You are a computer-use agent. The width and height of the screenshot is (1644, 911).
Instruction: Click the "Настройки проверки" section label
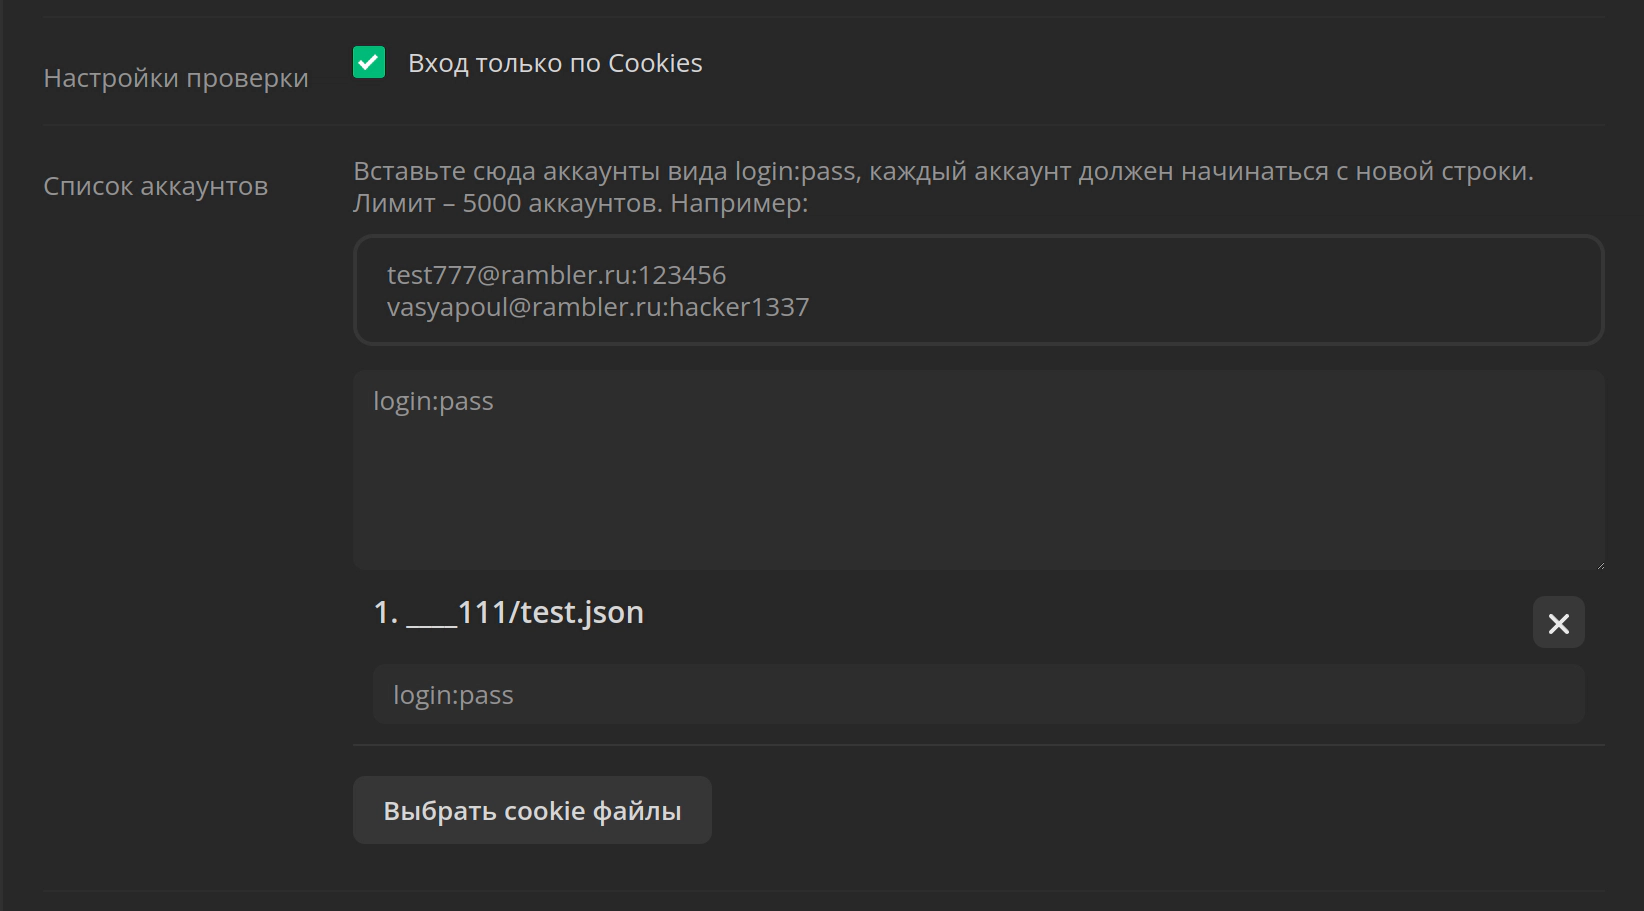176,78
